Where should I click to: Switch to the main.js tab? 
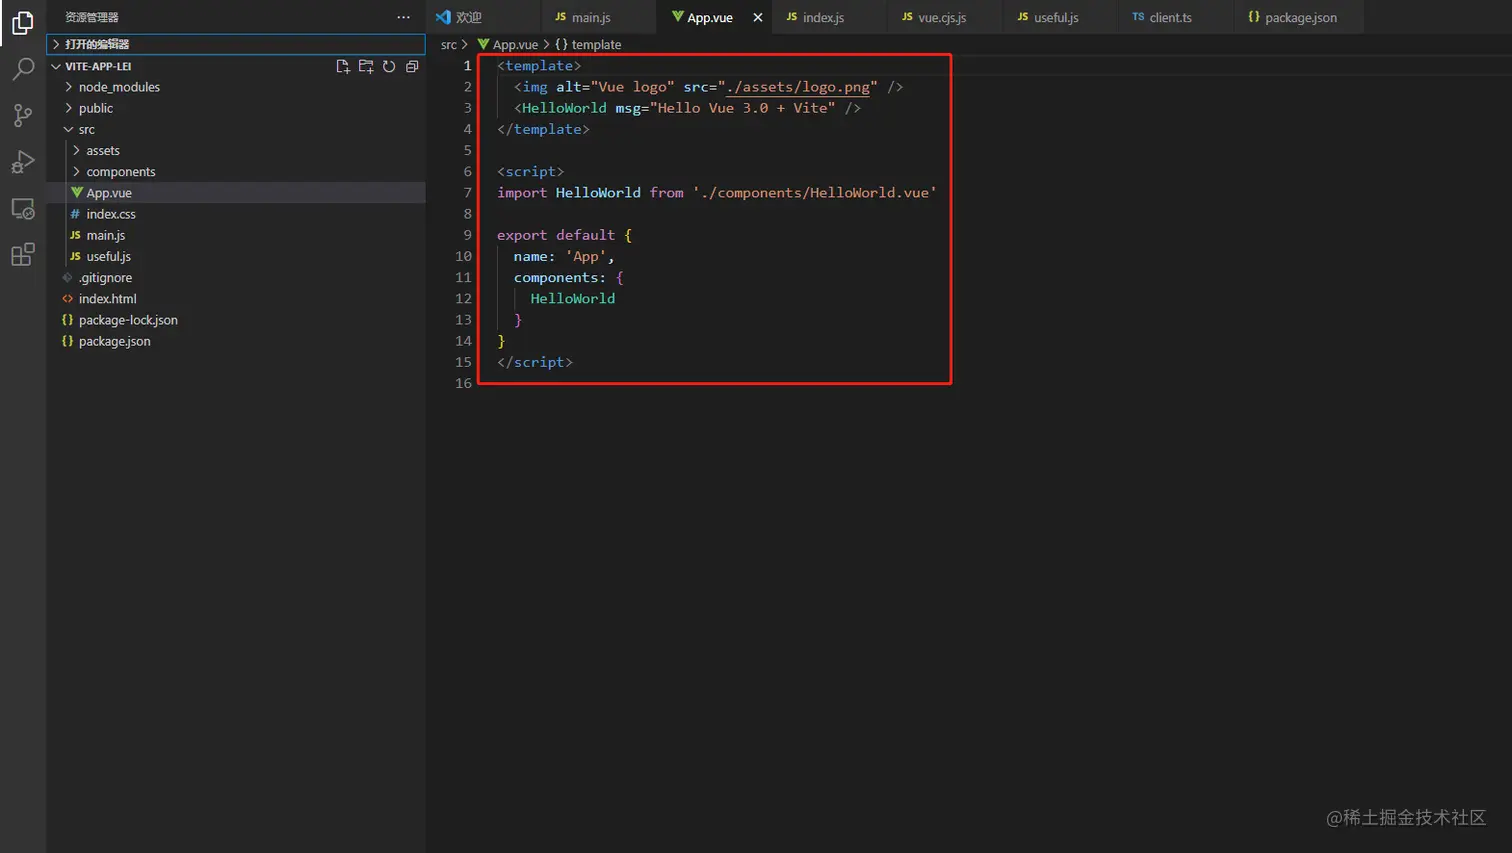click(x=590, y=17)
